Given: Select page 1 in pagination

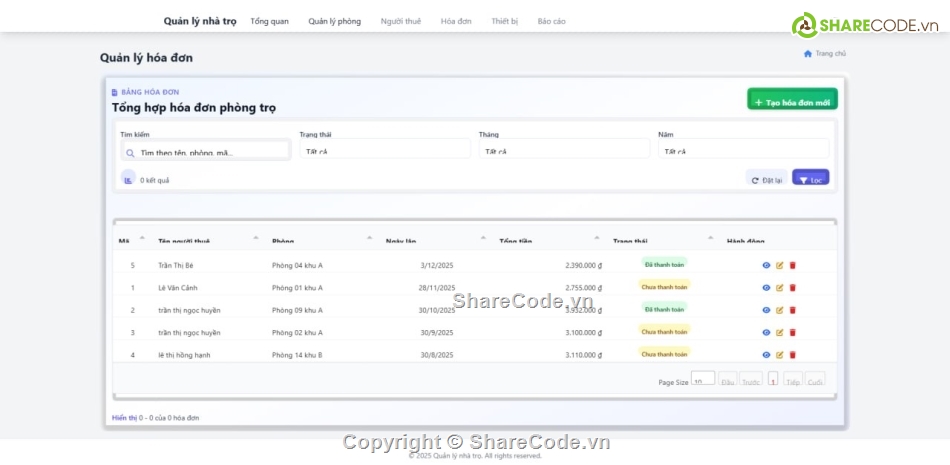Looking at the screenshot, I should (x=773, y=378).
